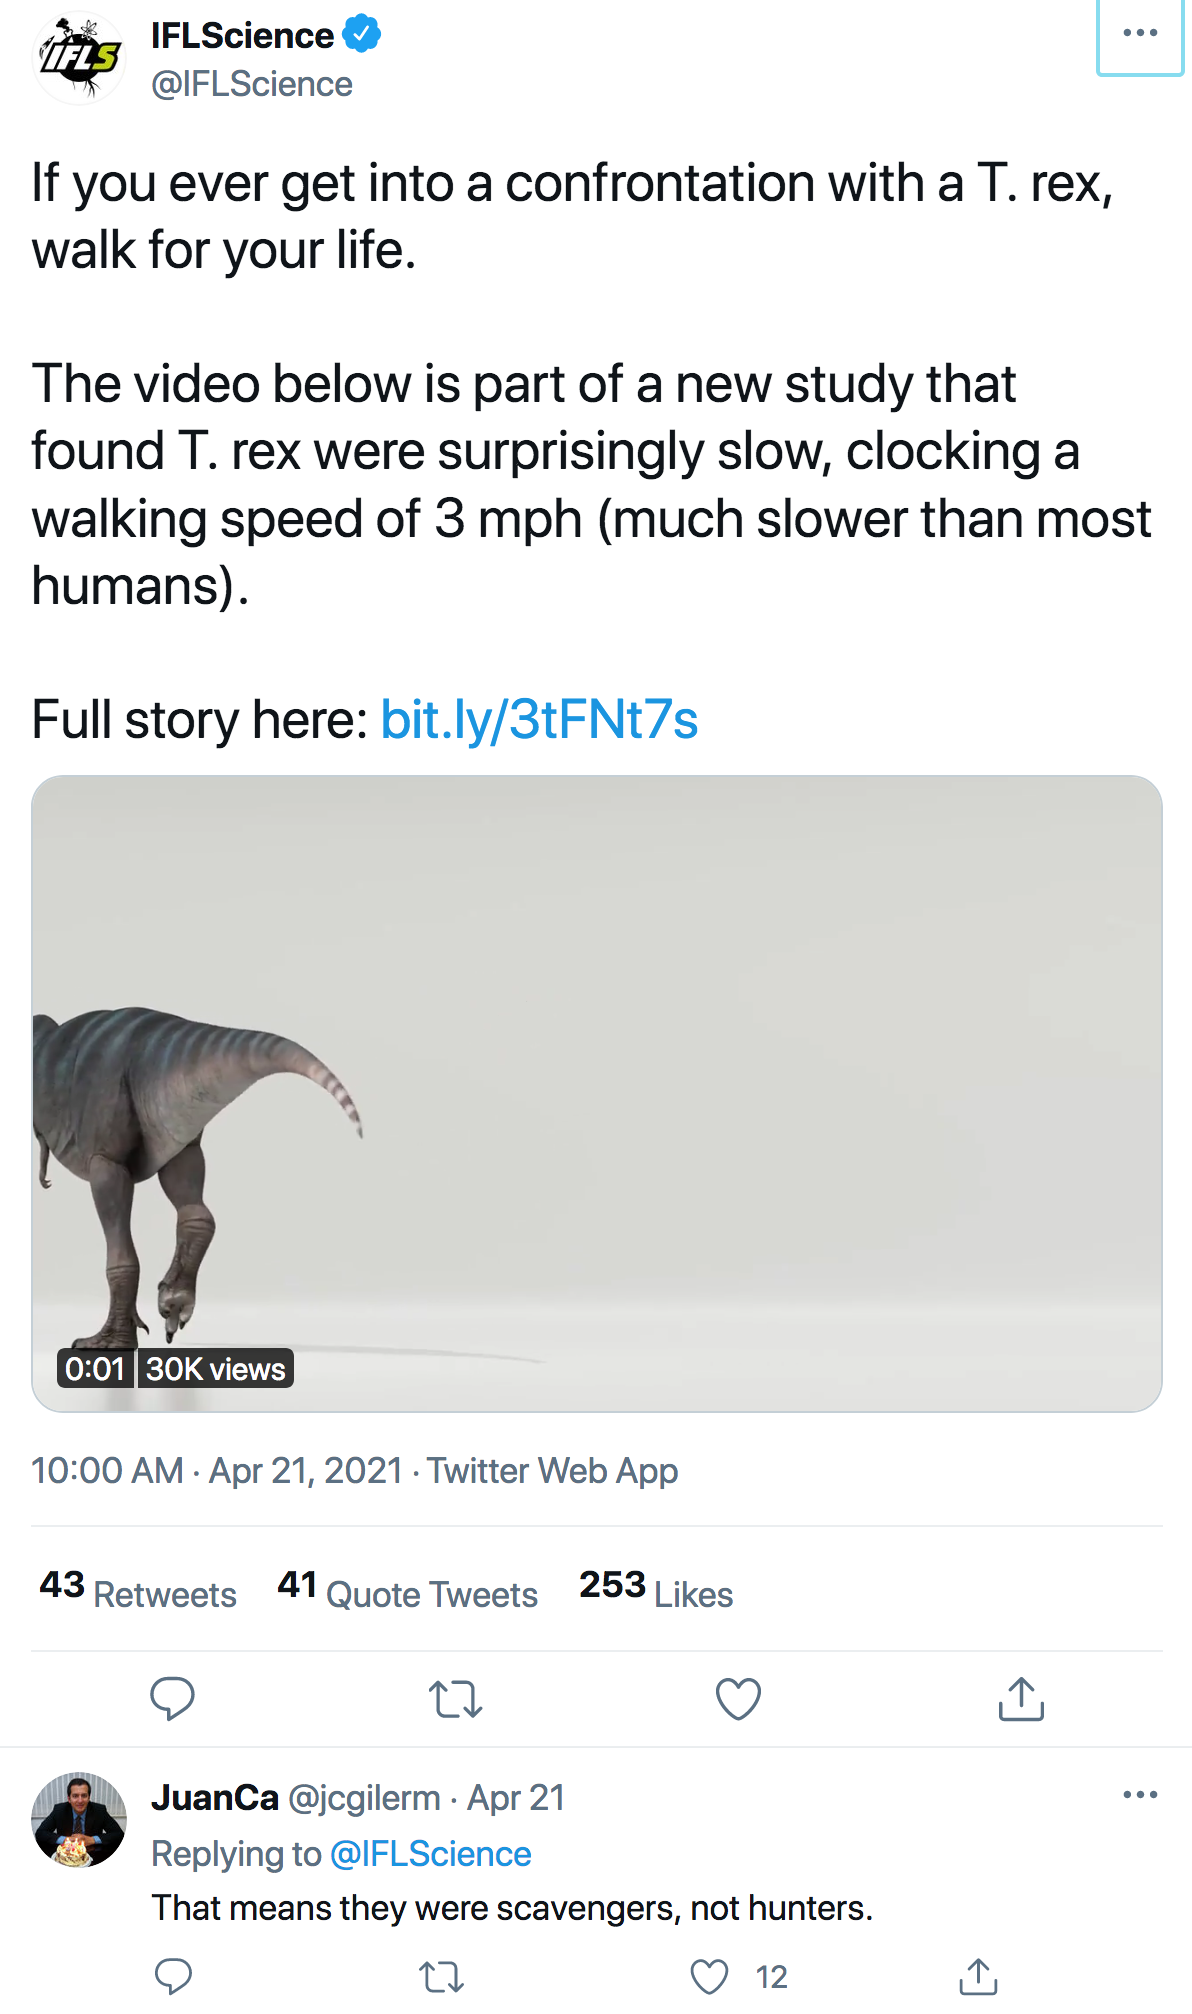
Task: Retweet the IFLScience tweet
Action: (x=455, y=1698)
